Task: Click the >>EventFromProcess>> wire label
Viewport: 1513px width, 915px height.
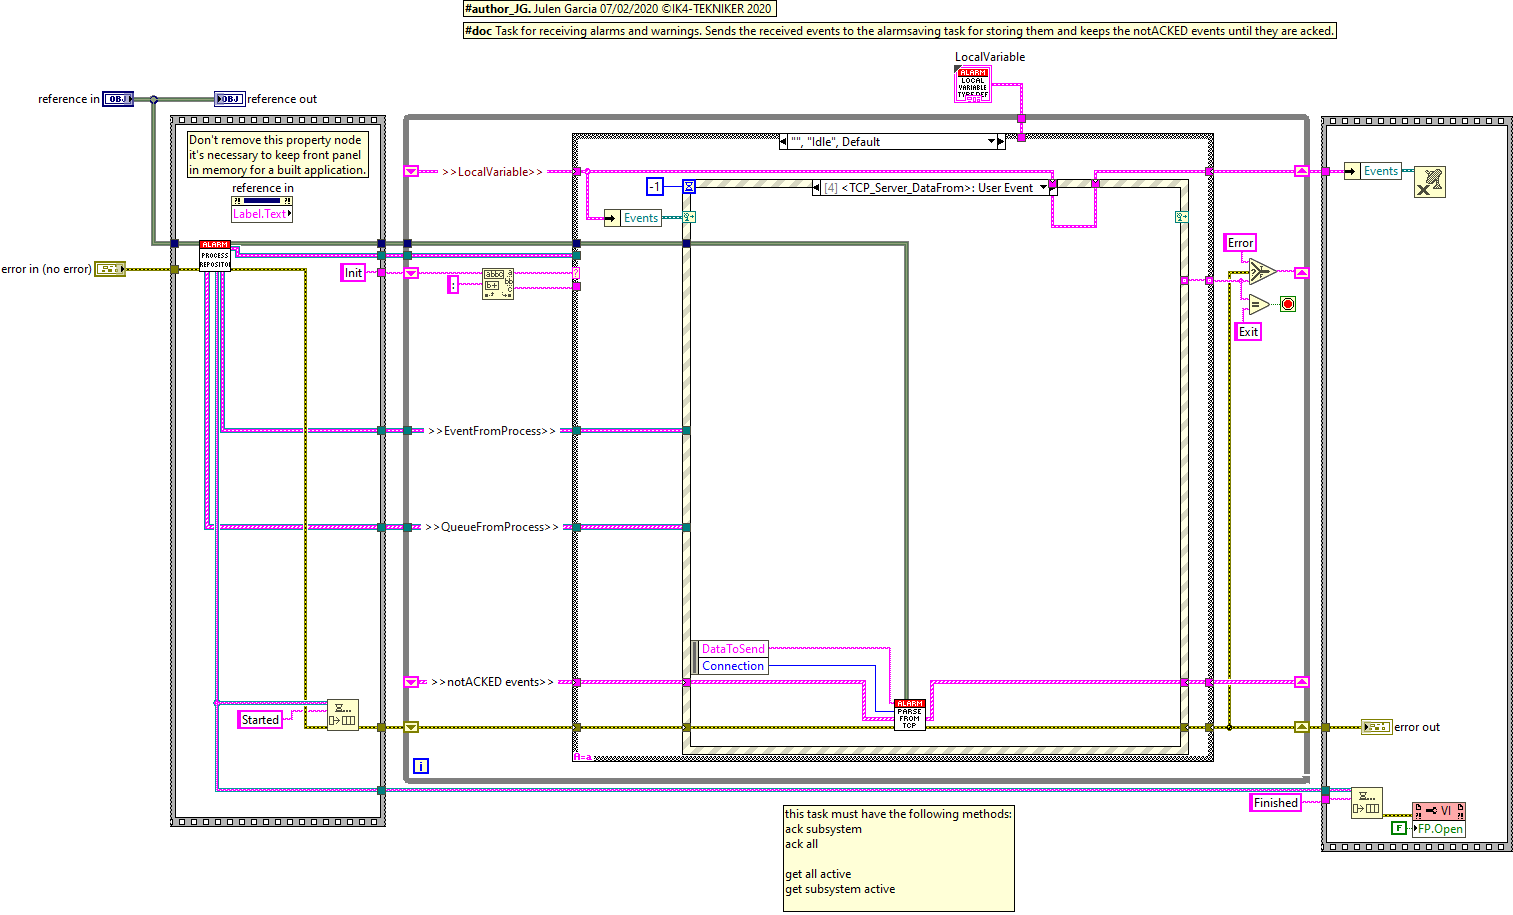Action: point(491,431)
